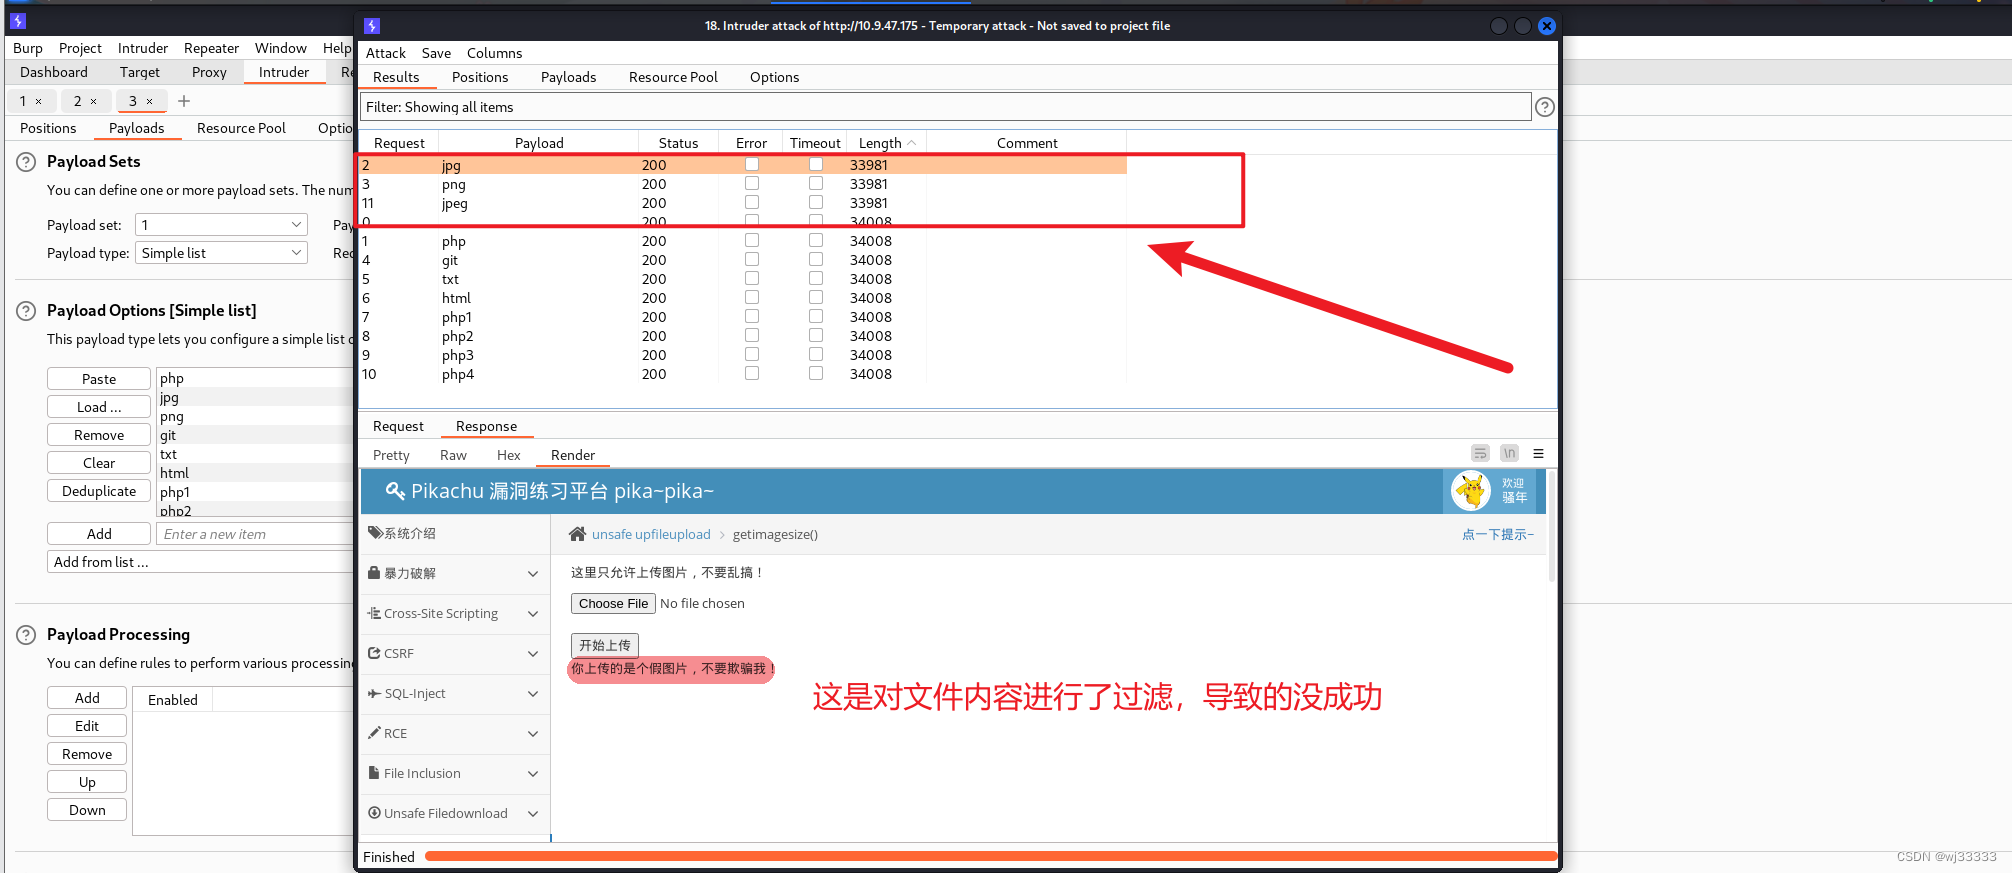Click the Finished attack progress bar
This screenshot has height=873, width=2012.
click(990, 856)
